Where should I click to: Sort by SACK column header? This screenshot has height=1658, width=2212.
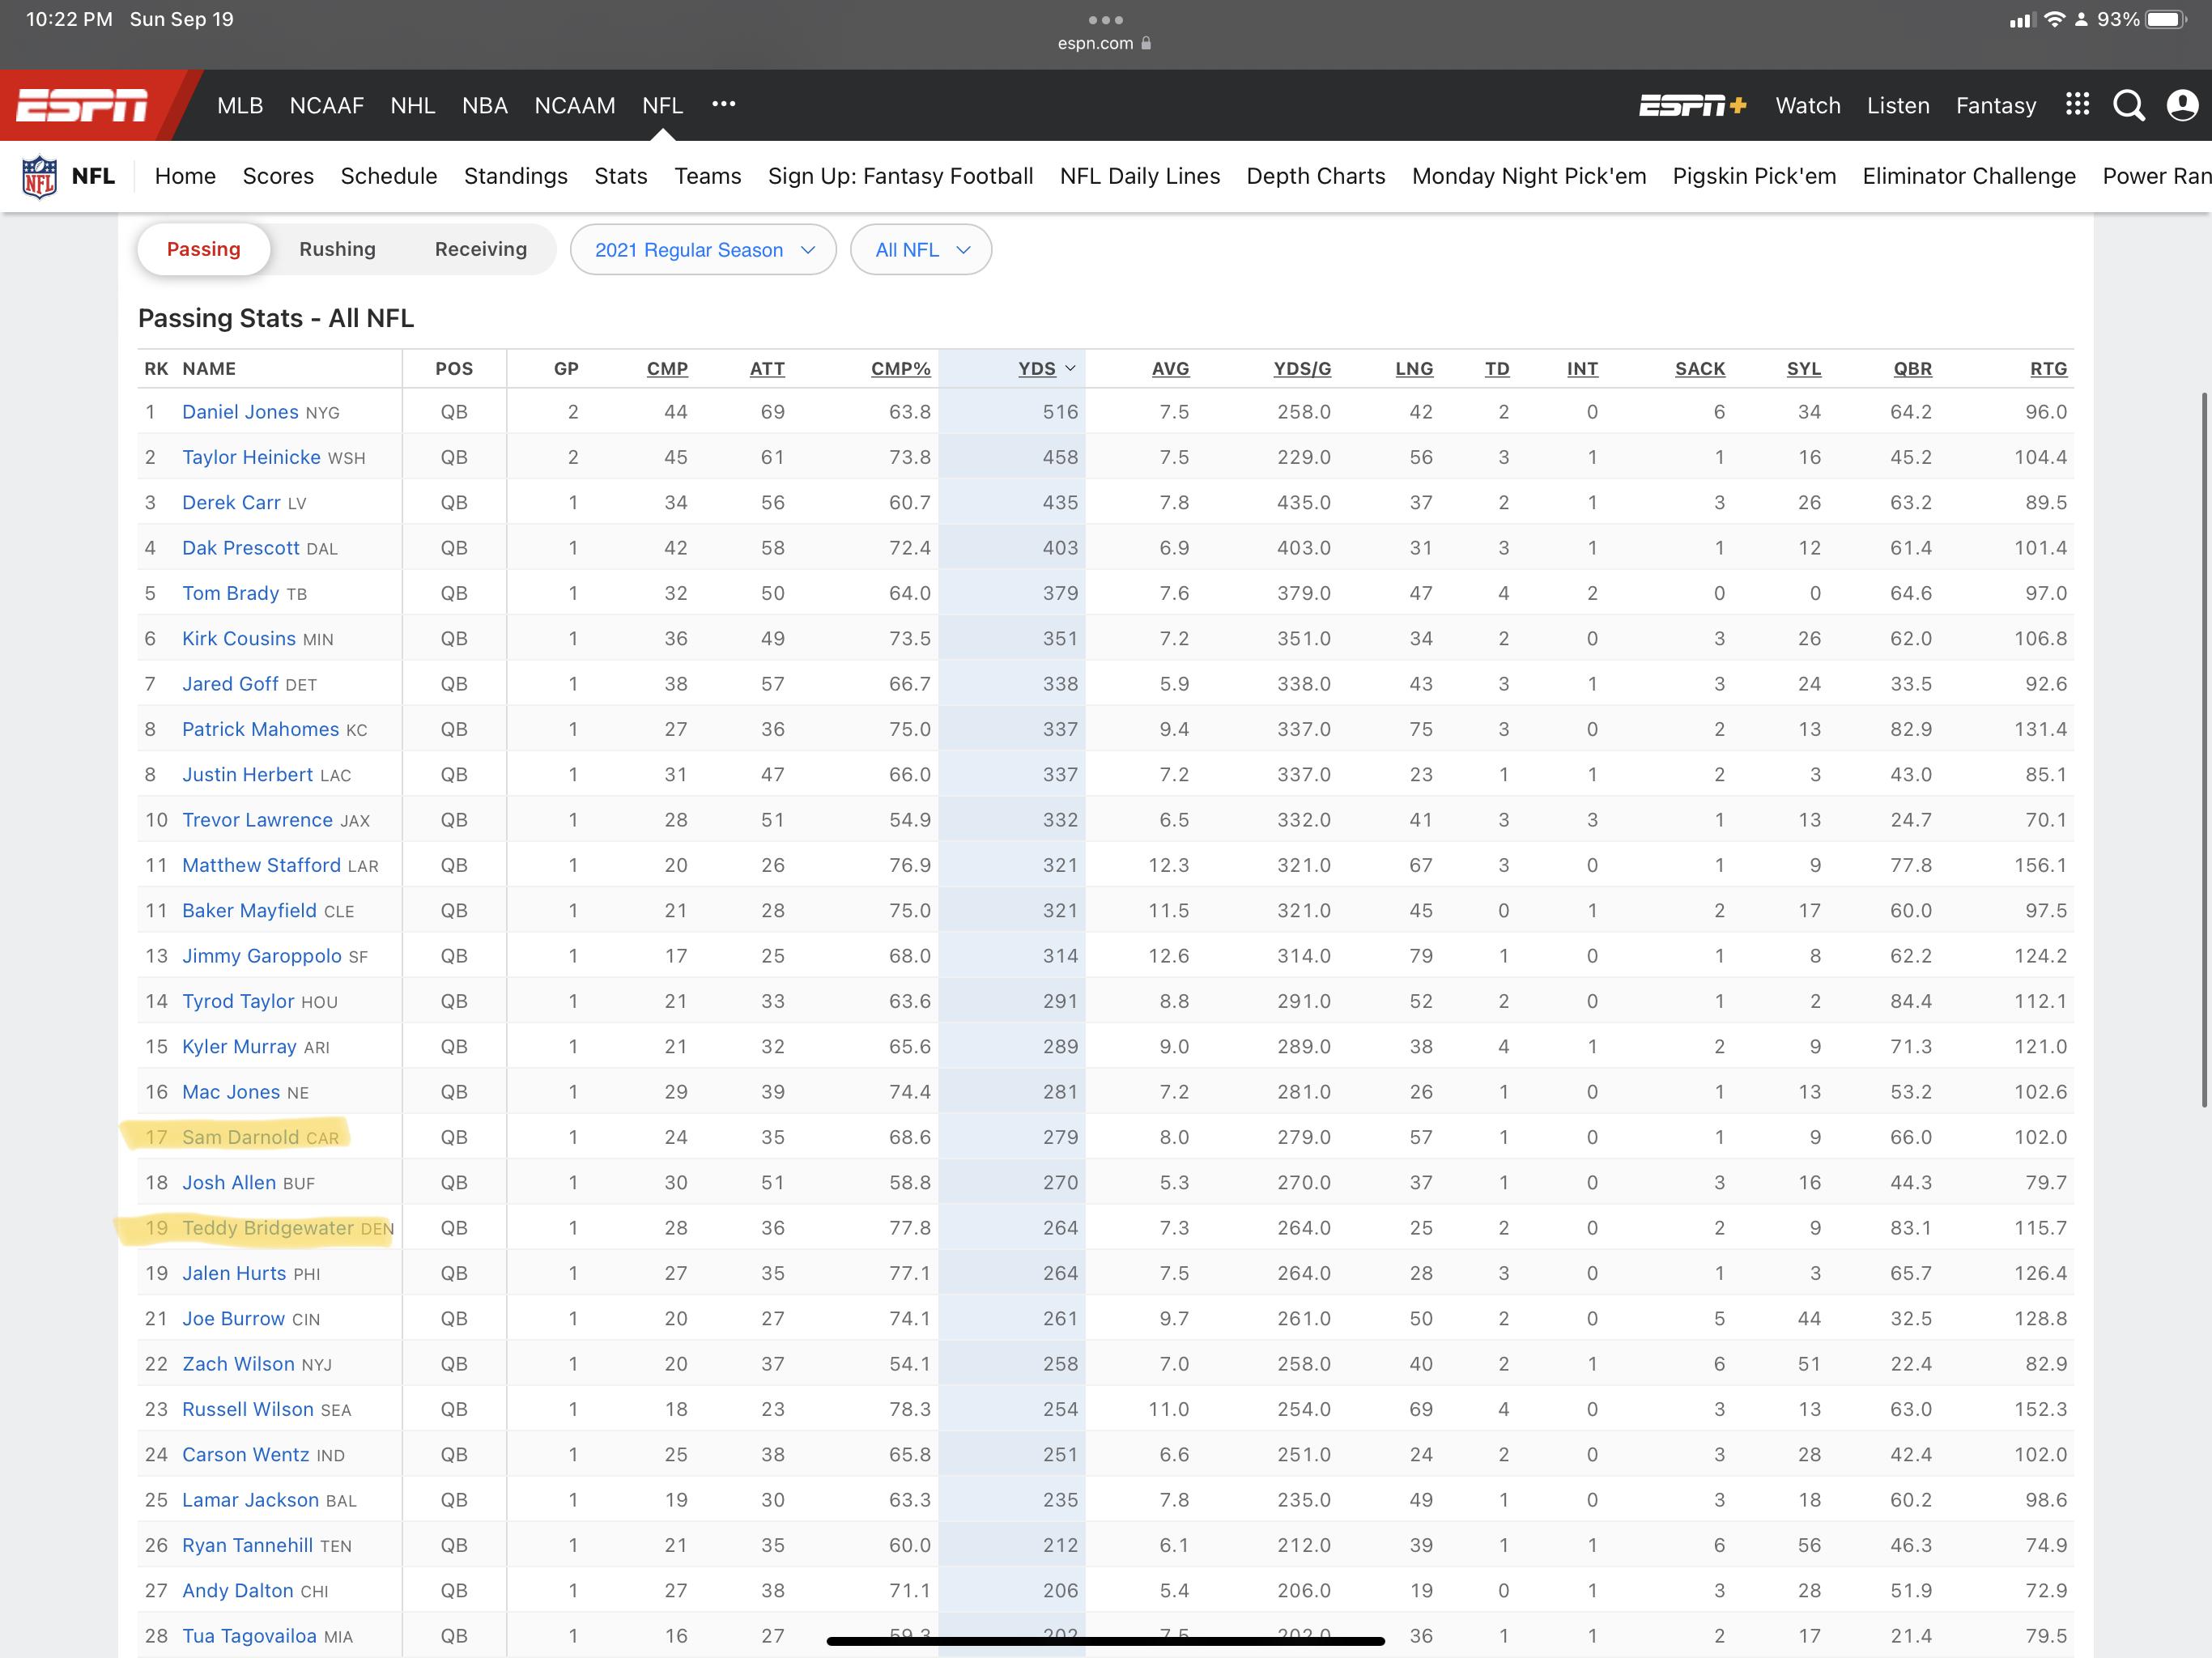pos(1700,369)
